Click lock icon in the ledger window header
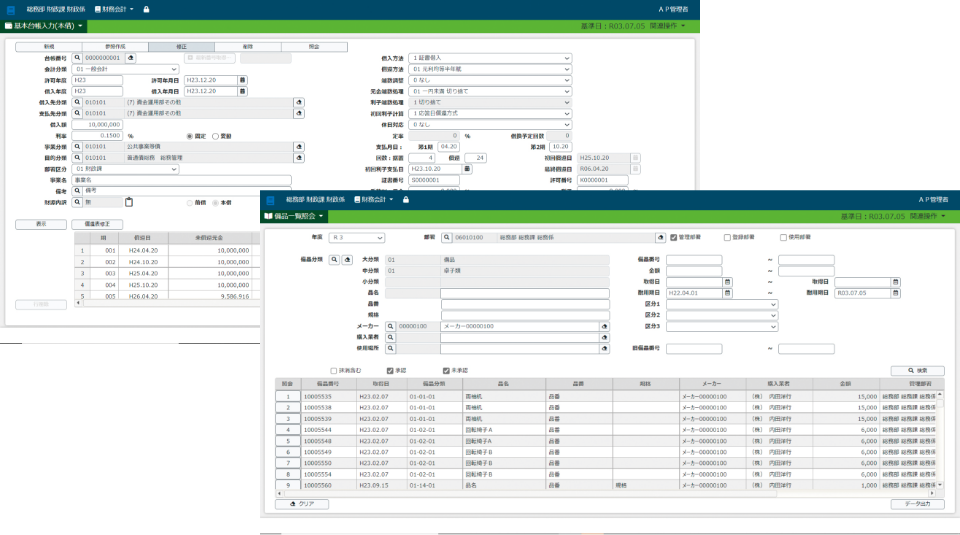The image size is (960, 535). pyautogui.click(x=146, y=9)
